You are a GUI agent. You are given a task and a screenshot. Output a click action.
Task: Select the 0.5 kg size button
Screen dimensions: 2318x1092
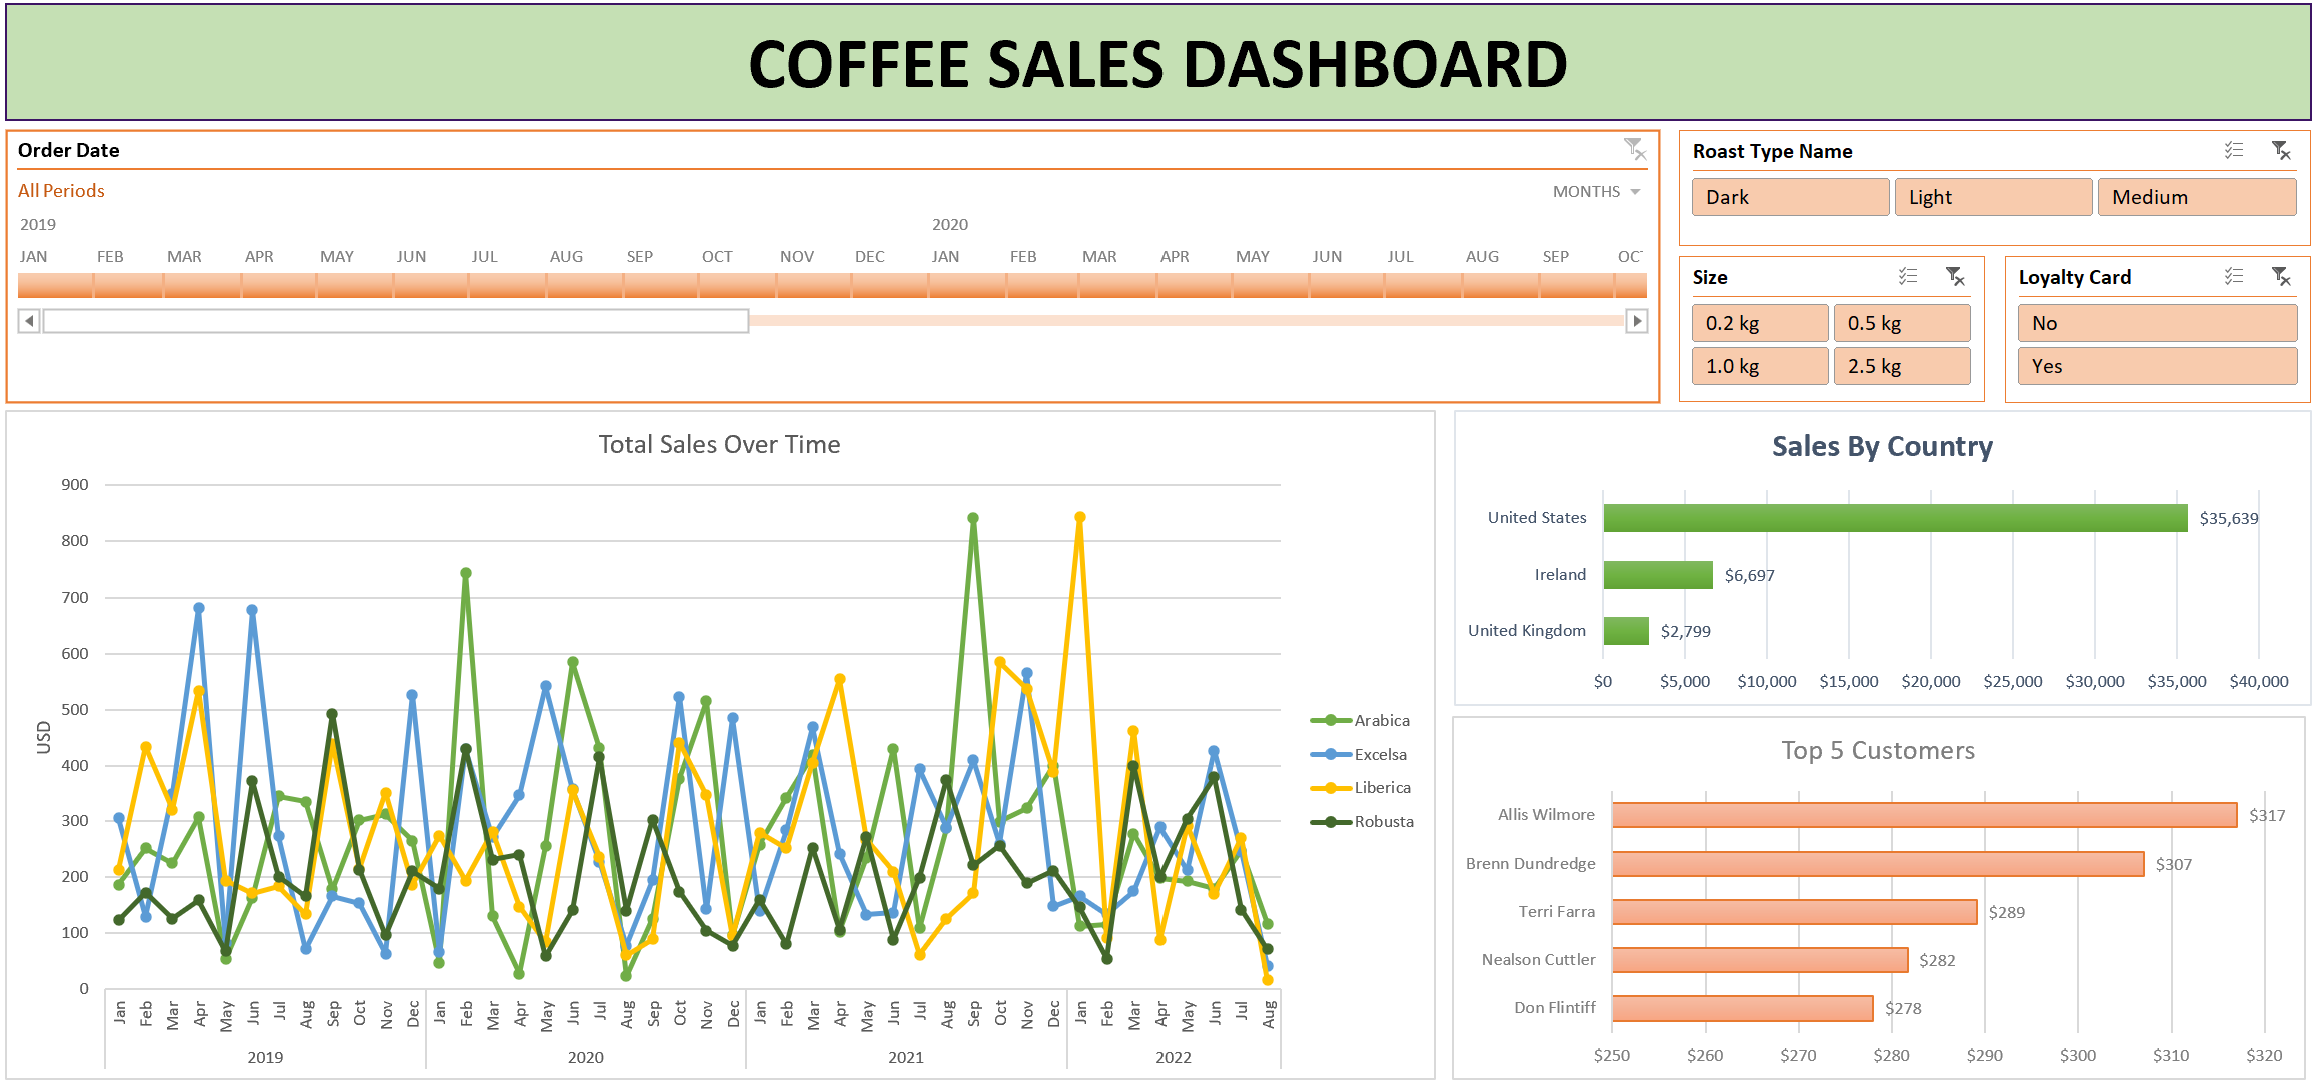tap(1901, 323)
